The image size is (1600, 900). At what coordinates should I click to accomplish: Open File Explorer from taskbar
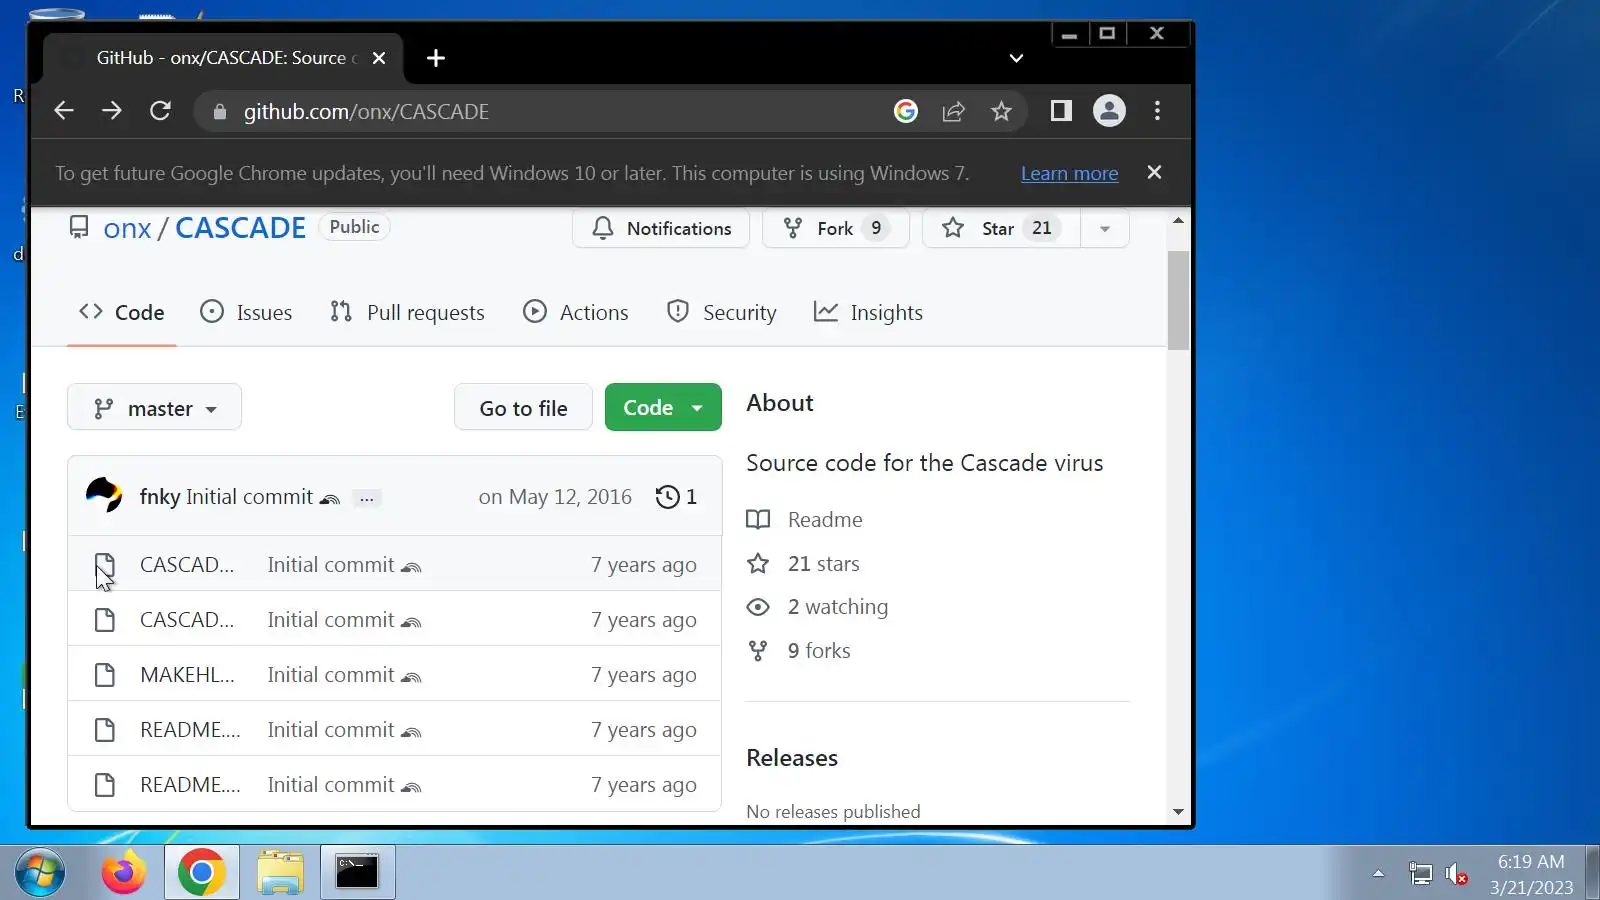point(280,873)
